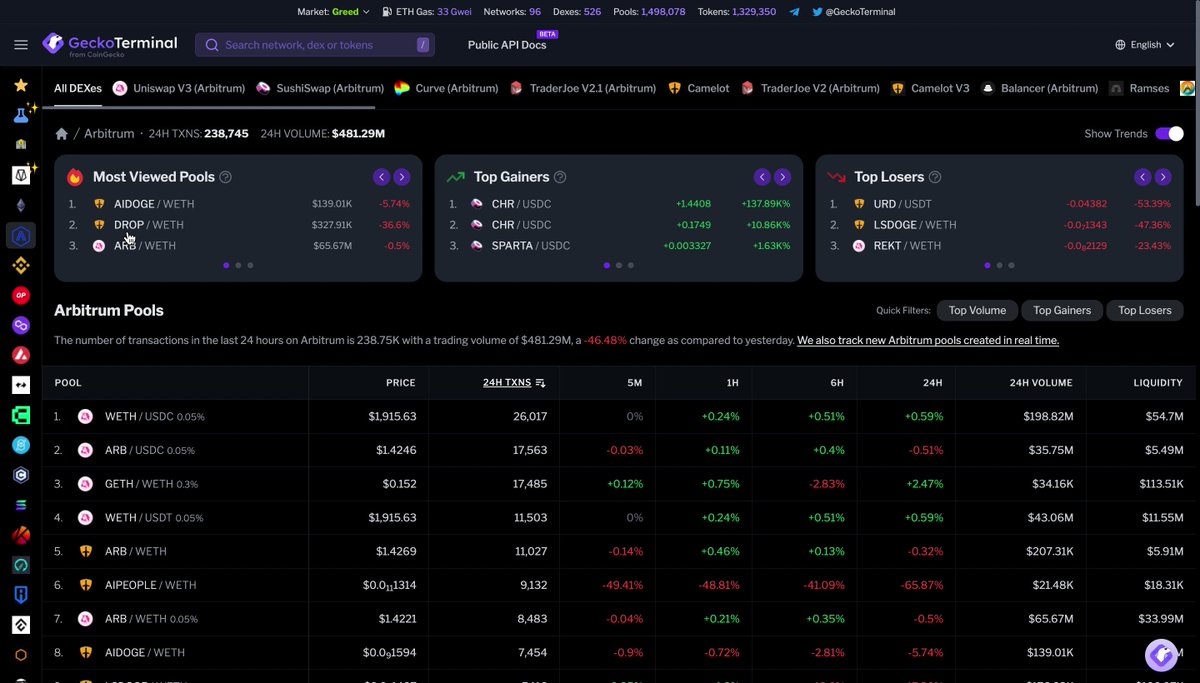
Task: Open REKT / WETH in Top Losers
Action: (x=1000, y=246)
